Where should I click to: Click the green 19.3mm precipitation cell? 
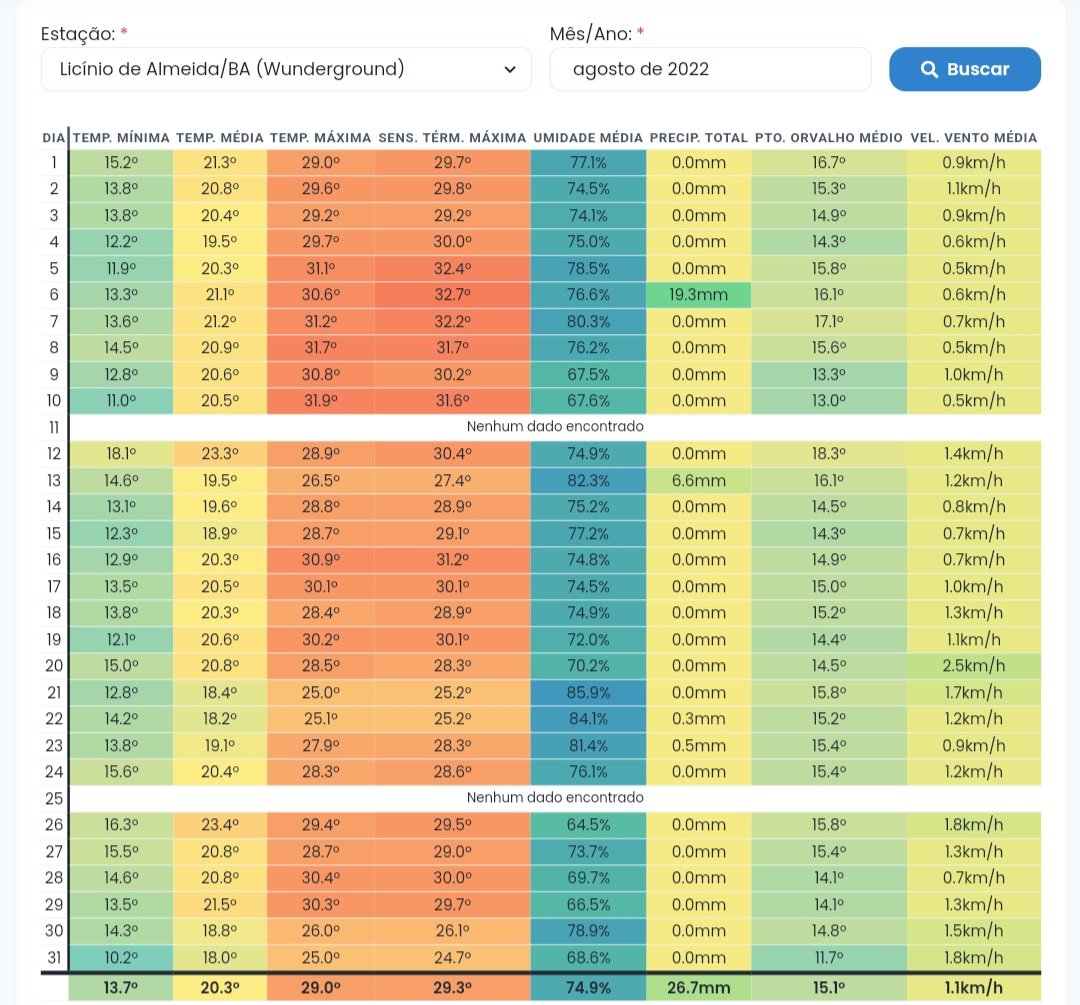click(698, 295)
